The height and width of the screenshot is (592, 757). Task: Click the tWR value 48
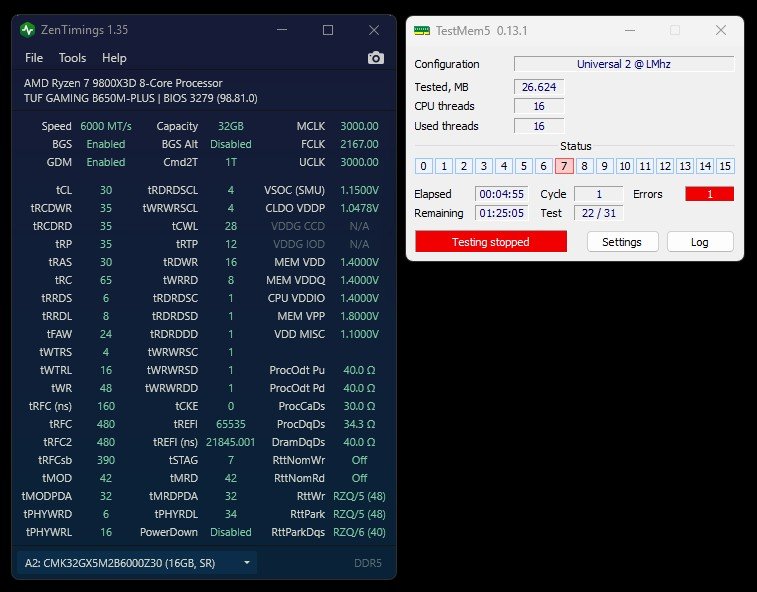106,388
